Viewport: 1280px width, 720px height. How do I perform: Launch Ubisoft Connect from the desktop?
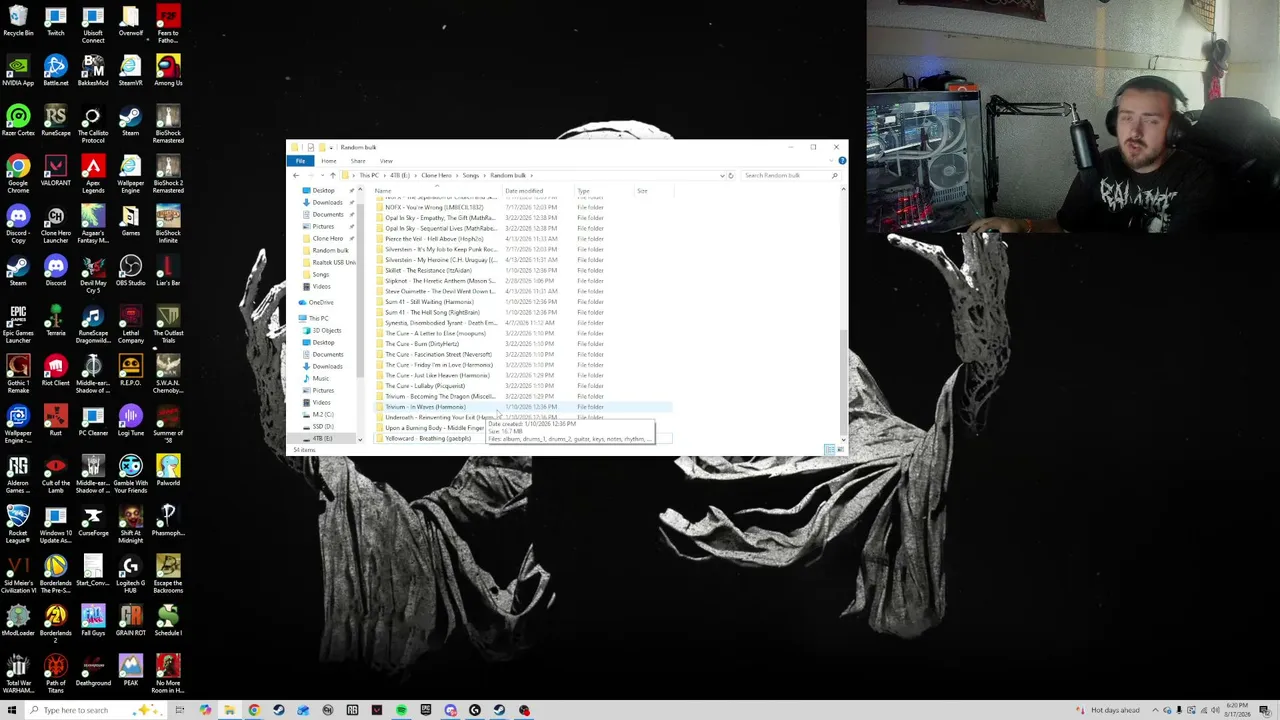click(x=93, y=24)
